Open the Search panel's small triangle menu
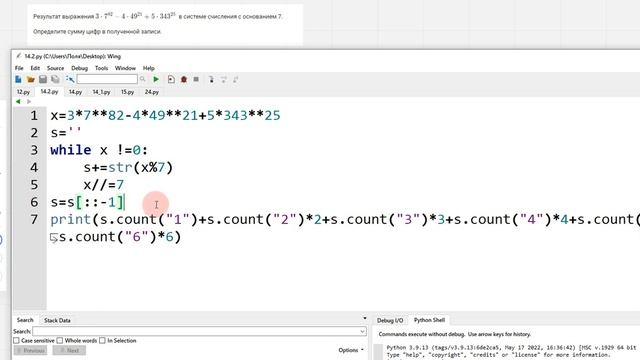The width and height of the screenshot is (640, 360). 364,318
